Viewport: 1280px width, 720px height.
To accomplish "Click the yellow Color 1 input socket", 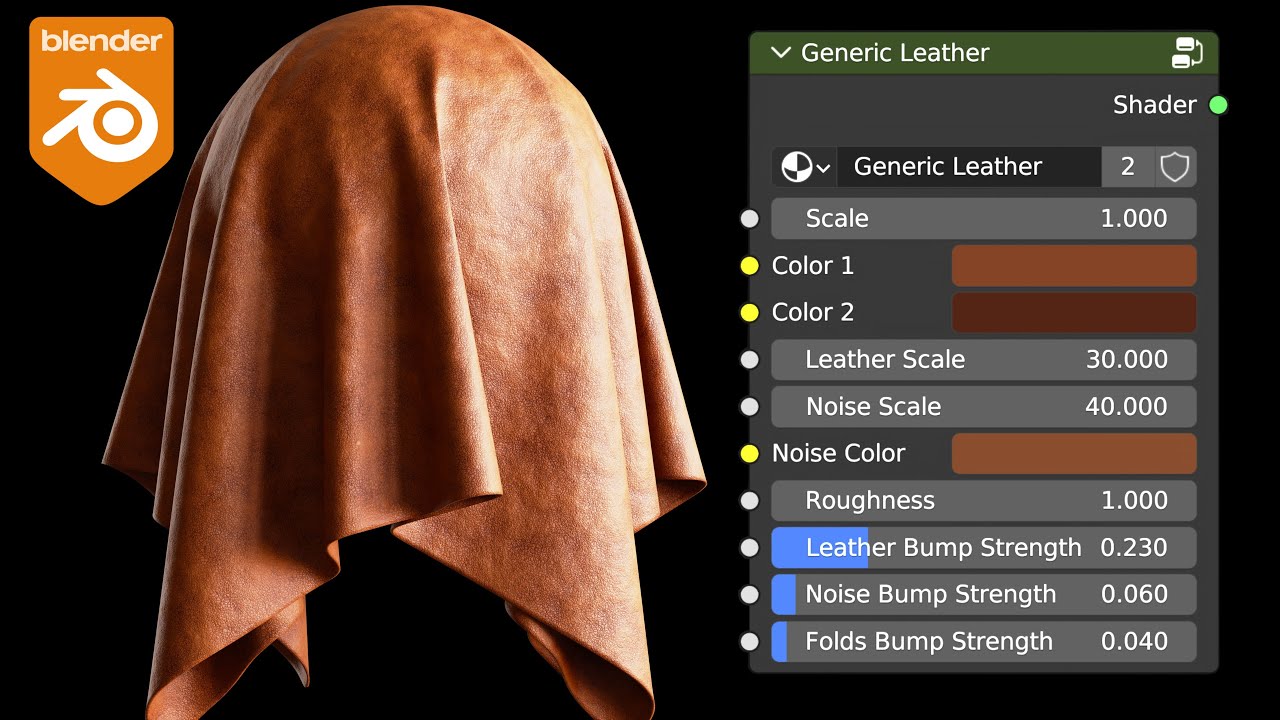I will pyautogui.click(x=750, y=266).
